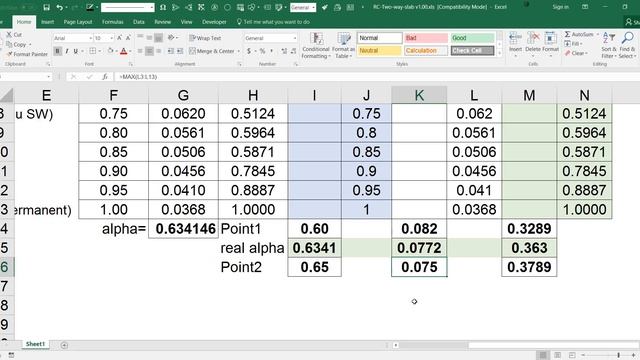Click the Cut scissors icon
The width and height of the screenshot is (640, 360).
[9, 35]
